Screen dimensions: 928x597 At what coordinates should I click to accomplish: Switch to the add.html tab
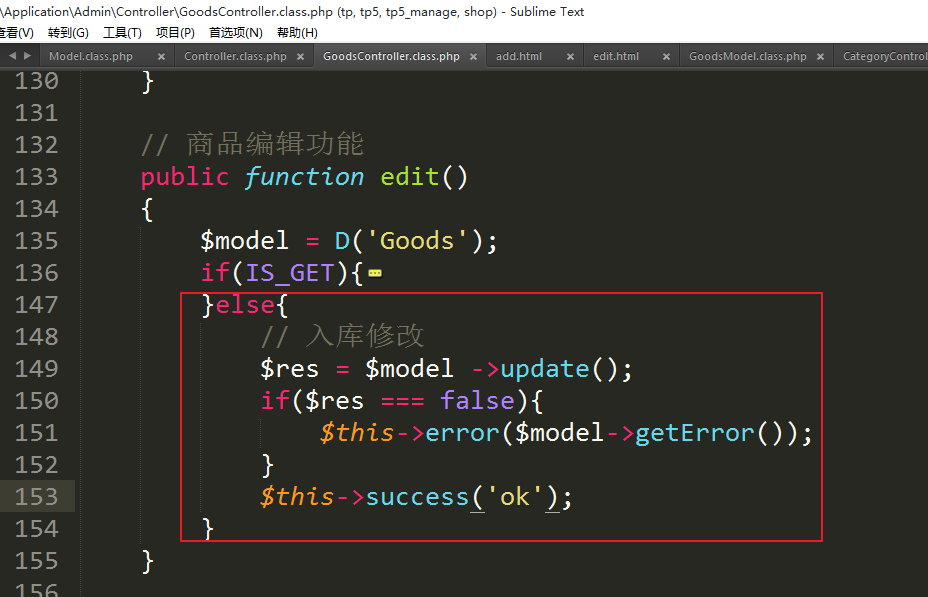pos(519,57)
